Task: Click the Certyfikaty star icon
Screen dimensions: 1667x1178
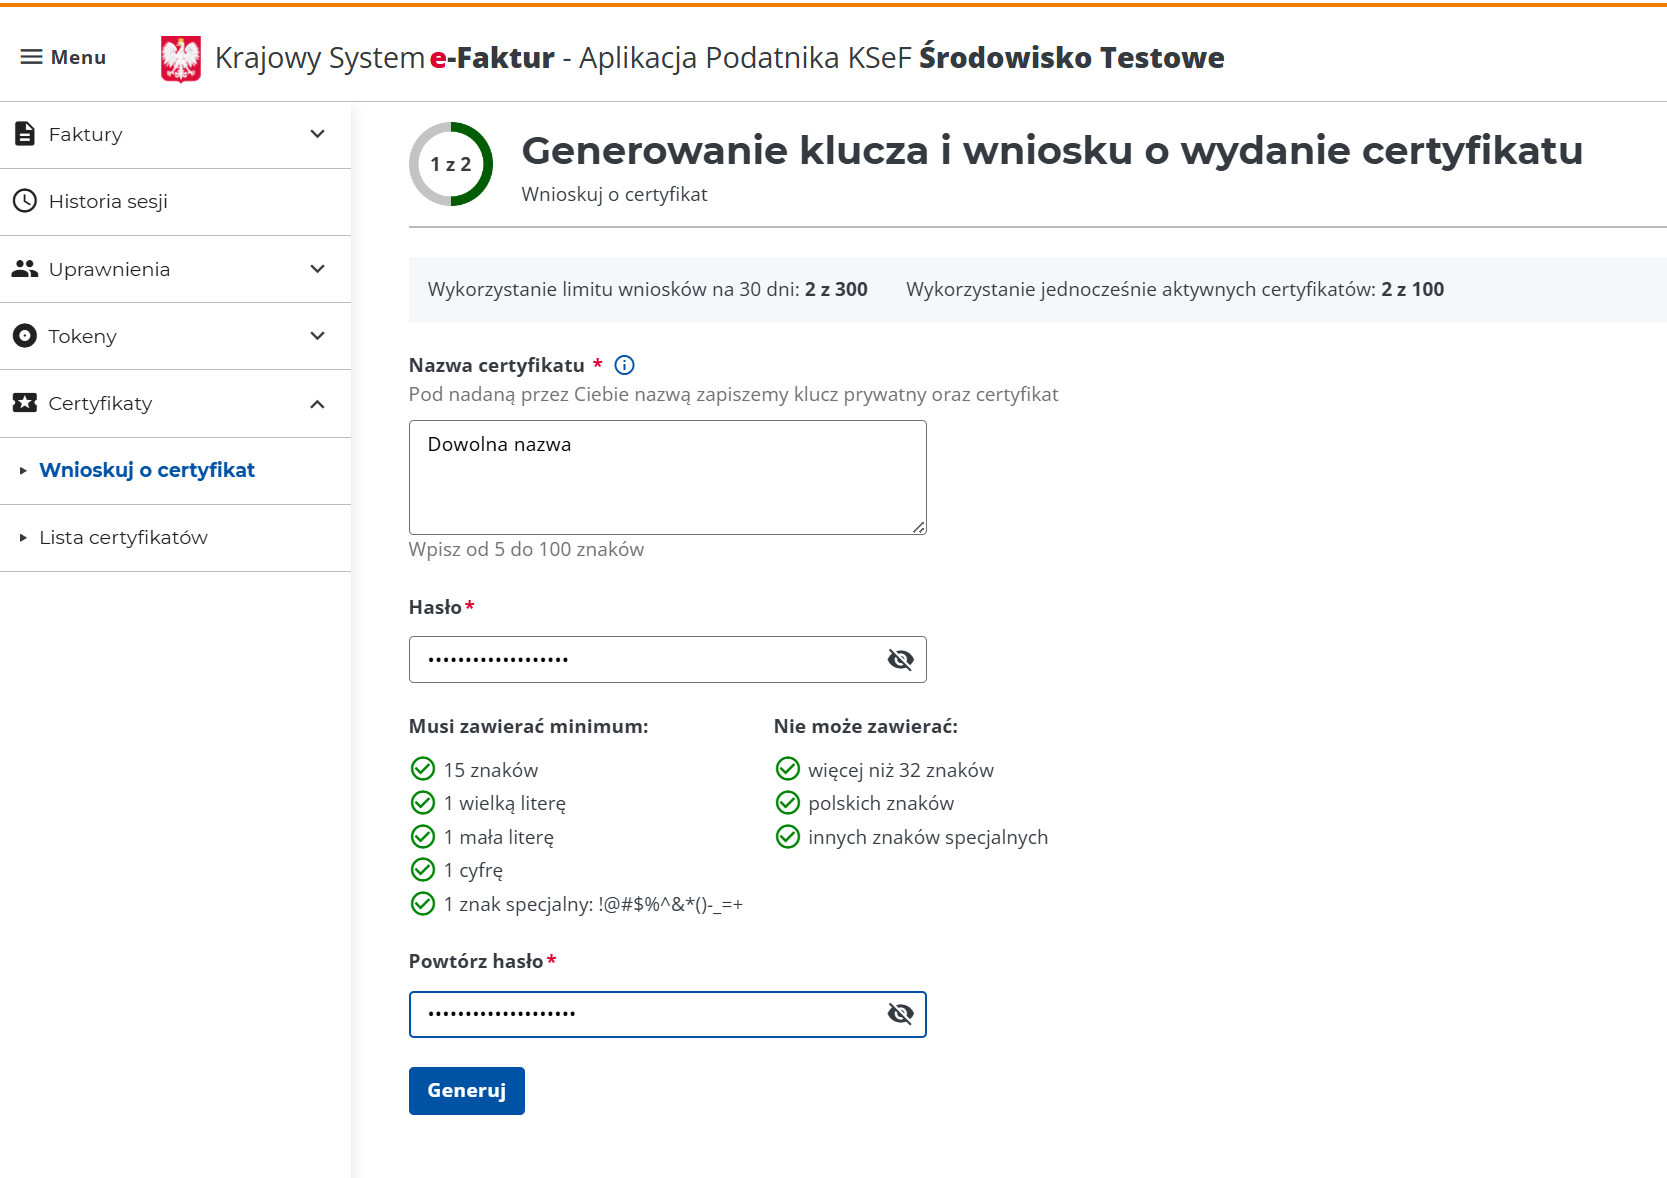Action: [x=24, y=403]
